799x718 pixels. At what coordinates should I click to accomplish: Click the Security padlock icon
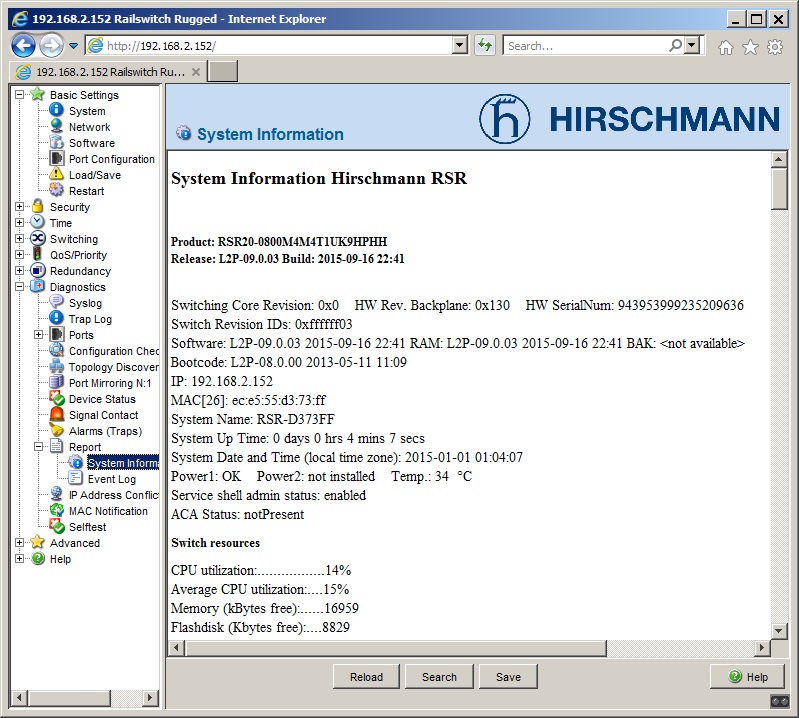[37, 206]
